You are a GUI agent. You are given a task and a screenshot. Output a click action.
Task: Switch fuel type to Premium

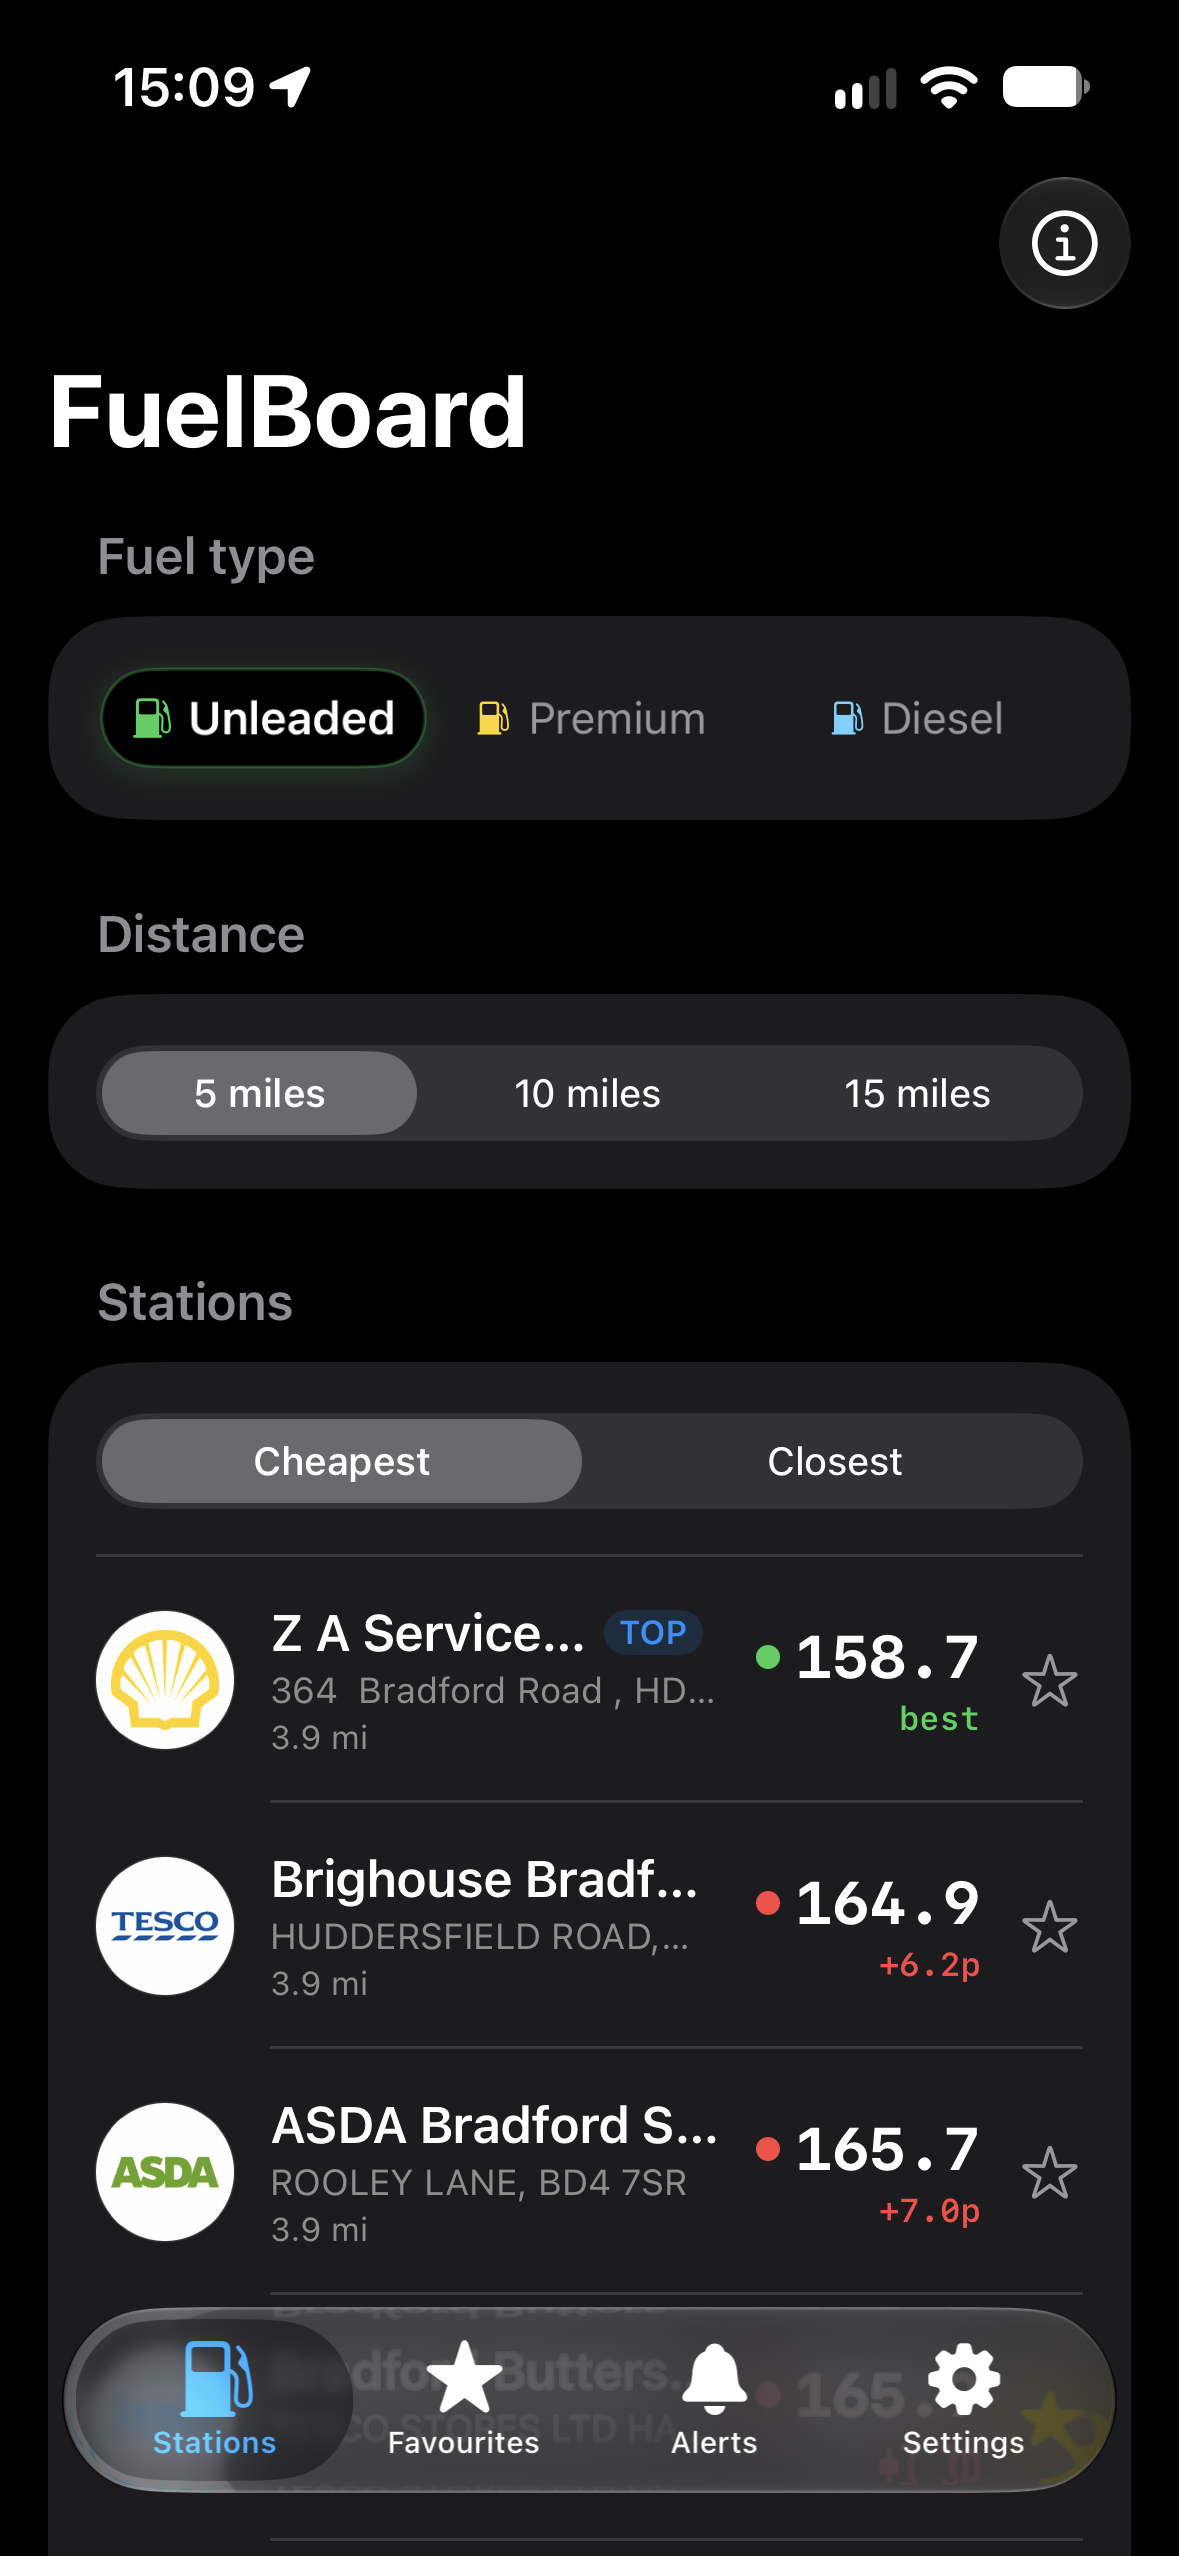point(591,718)
